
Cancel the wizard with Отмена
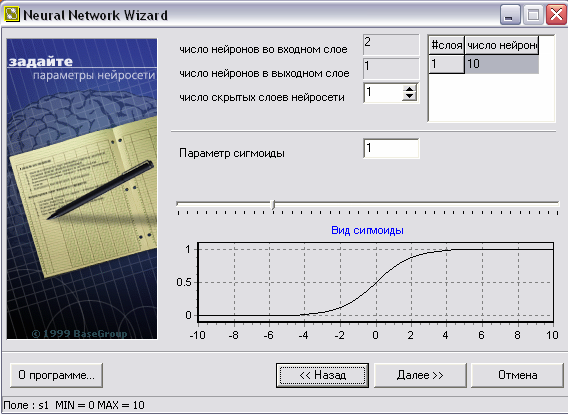517,375
